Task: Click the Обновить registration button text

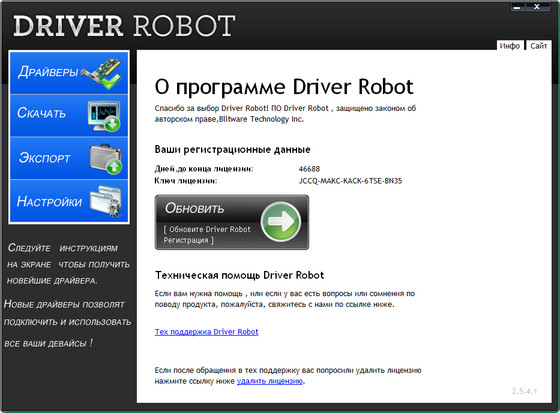Action: [194, 208]
